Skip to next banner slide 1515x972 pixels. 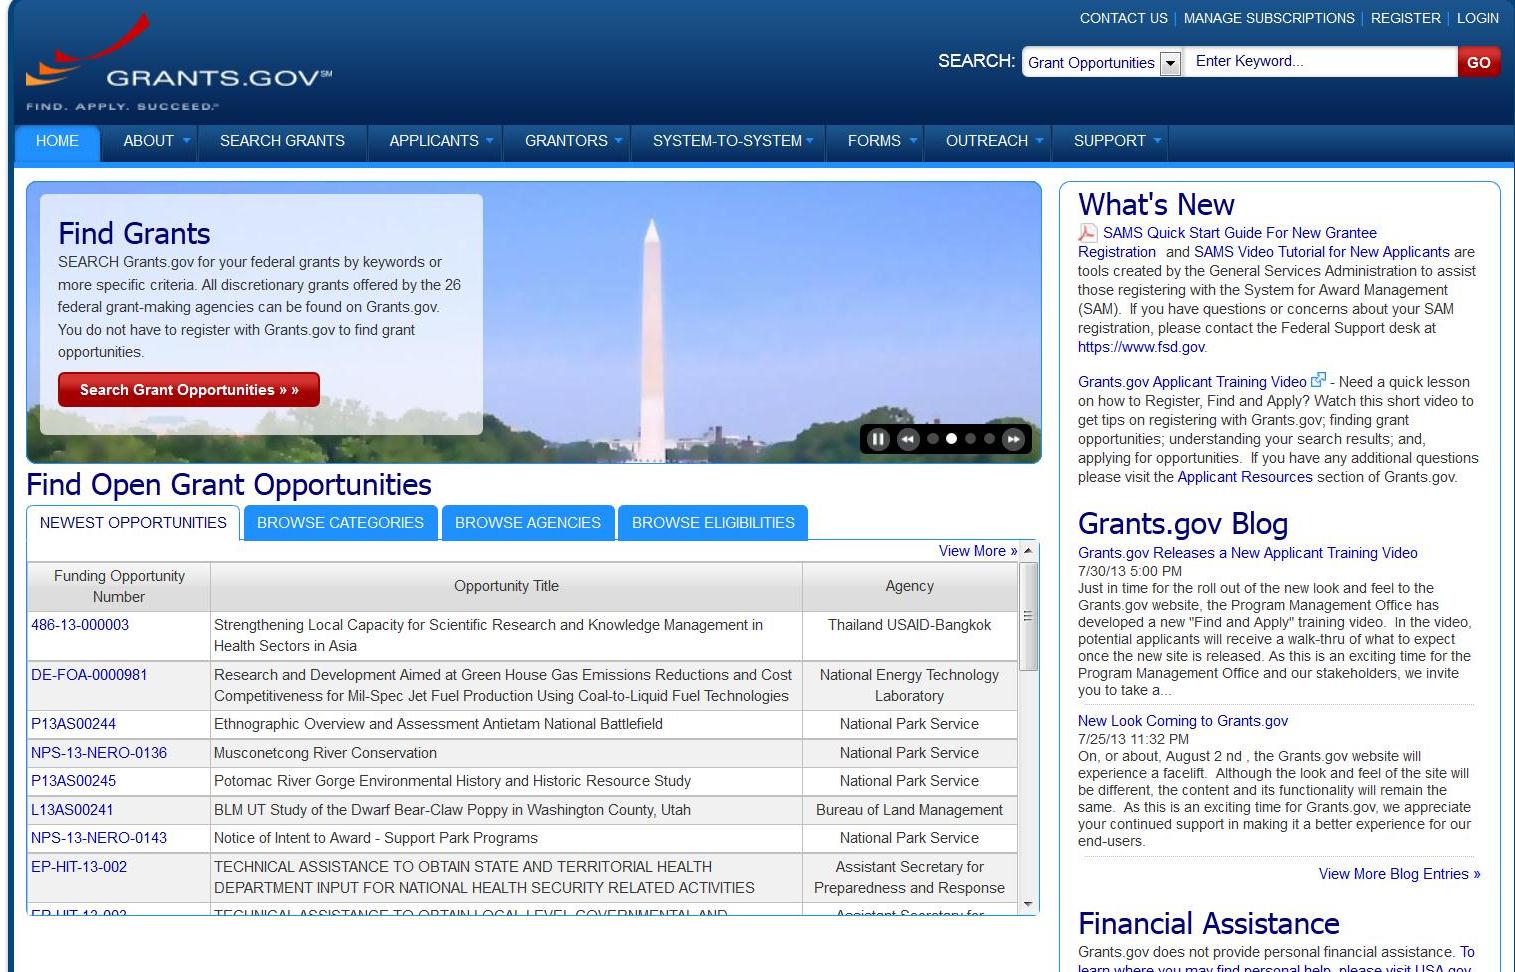tap(1014, 439)
